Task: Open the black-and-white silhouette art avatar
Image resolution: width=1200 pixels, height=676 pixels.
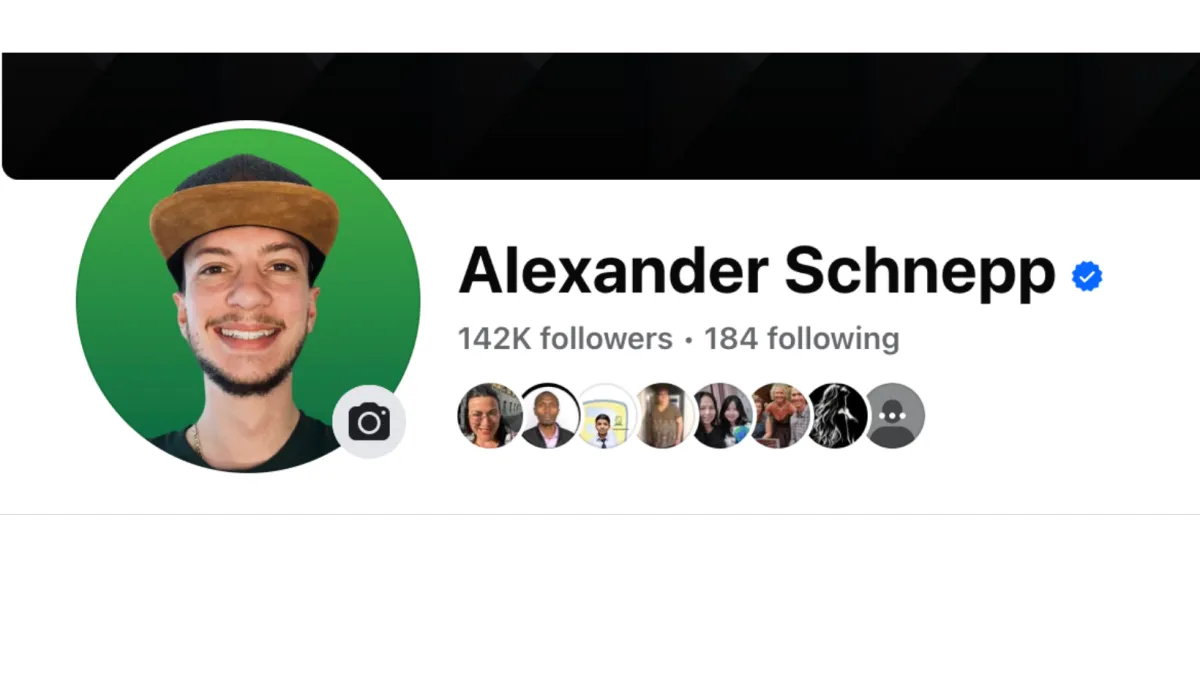Action: (836, 416)
